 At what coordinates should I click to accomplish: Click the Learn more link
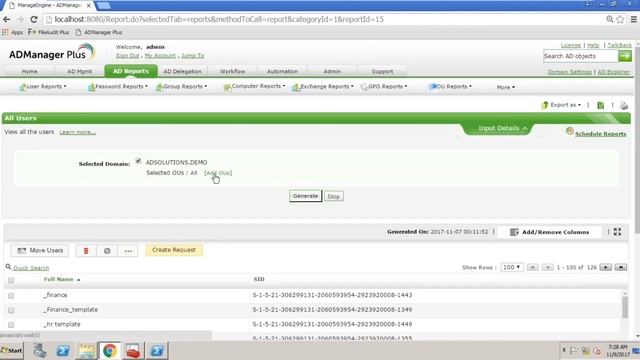[78, 132]
